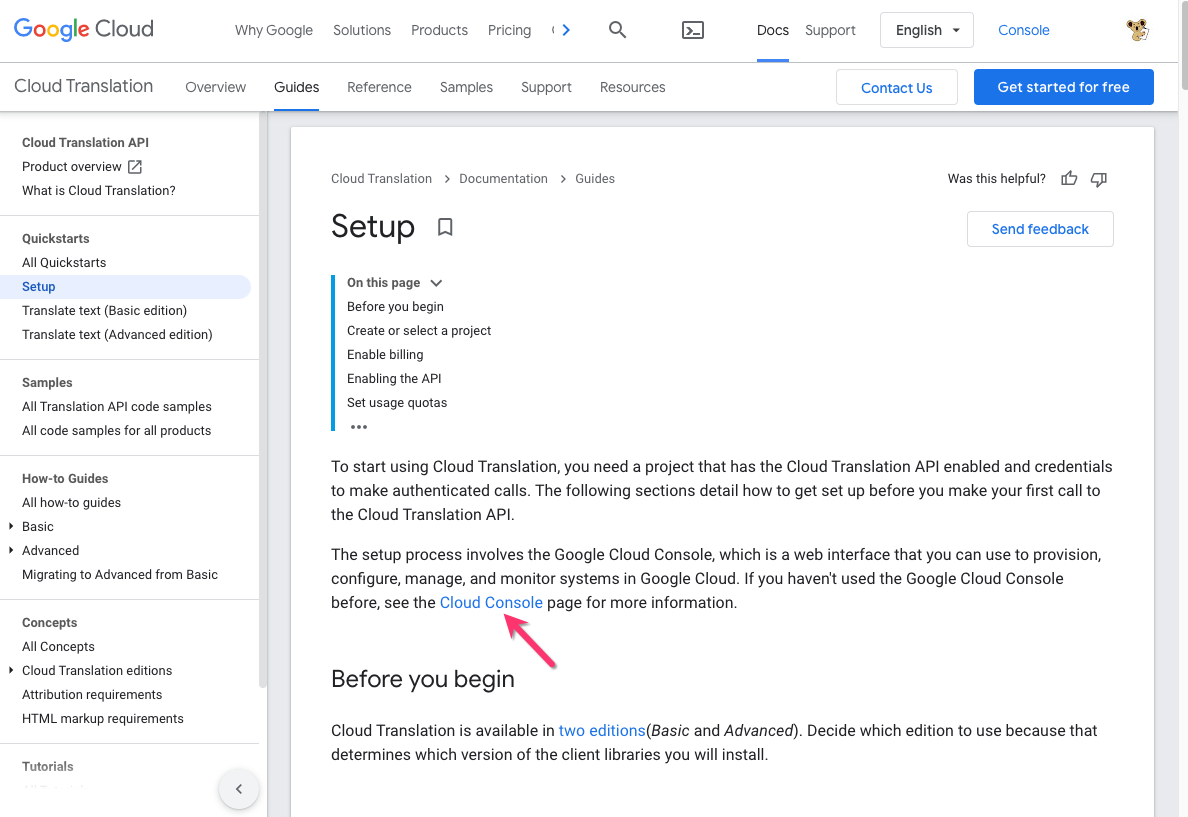Click the external link icon beside Product overview
Viewport: 1188px width, 817px height.
(x=135, y=167)
